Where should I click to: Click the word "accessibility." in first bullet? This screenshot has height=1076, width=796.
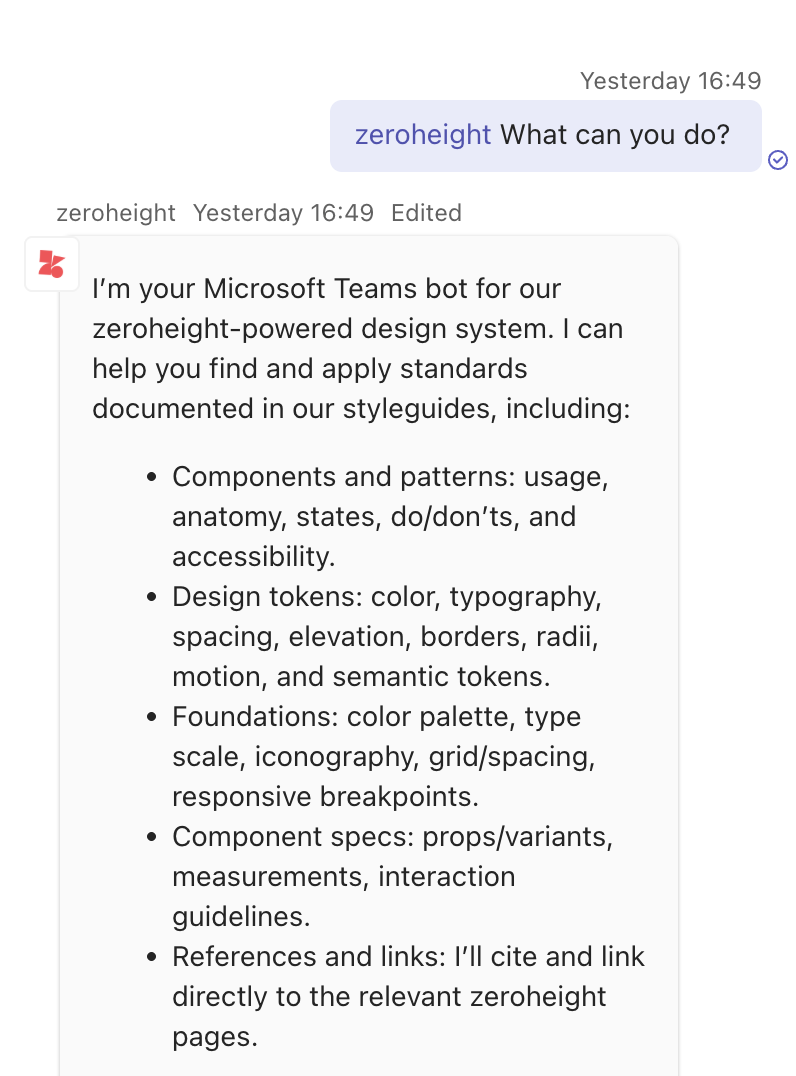click(x=253, y=557)
